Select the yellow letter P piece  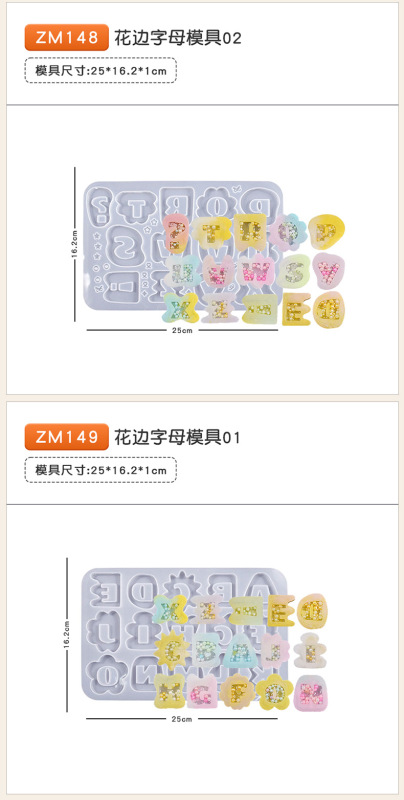point(326,232)
